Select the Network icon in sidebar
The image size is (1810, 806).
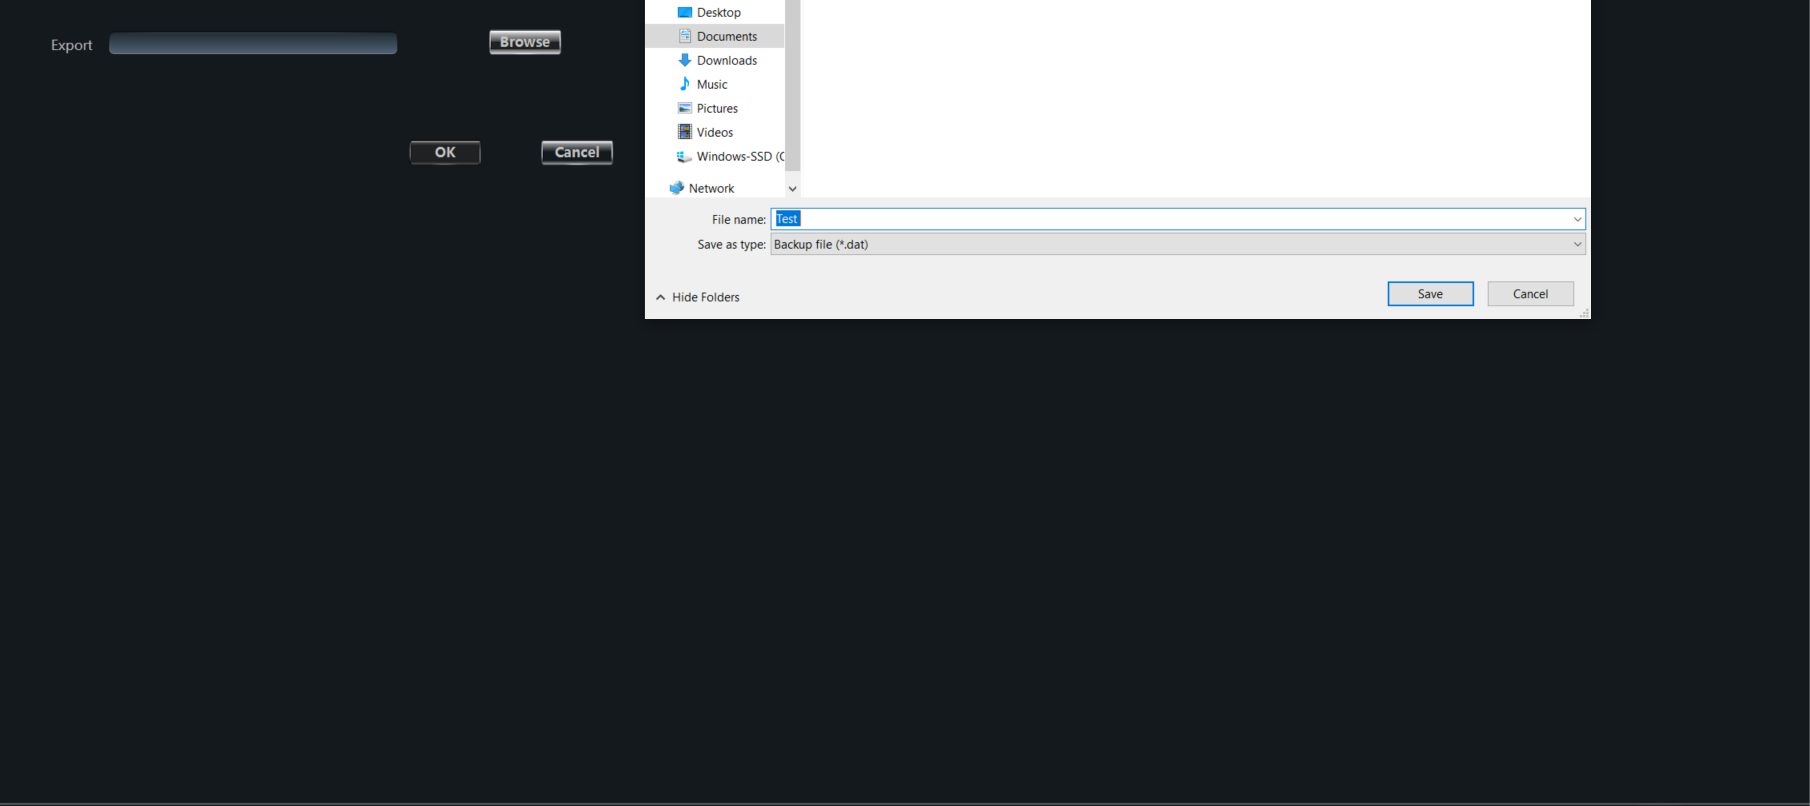click(x=677, y=188)
